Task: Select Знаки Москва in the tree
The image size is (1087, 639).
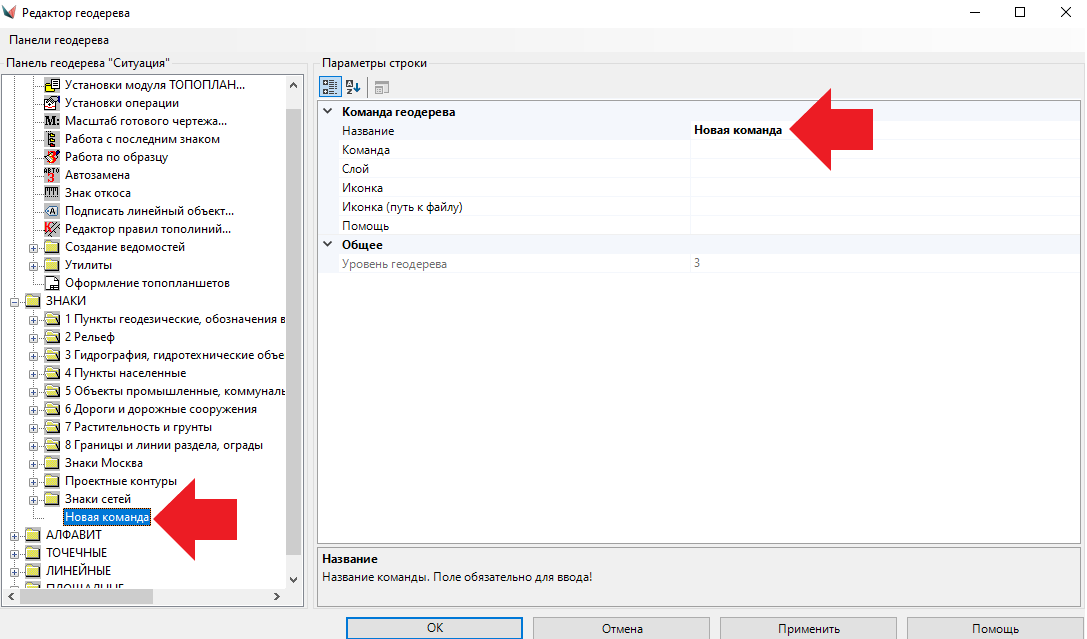Action: click(103, 463)
